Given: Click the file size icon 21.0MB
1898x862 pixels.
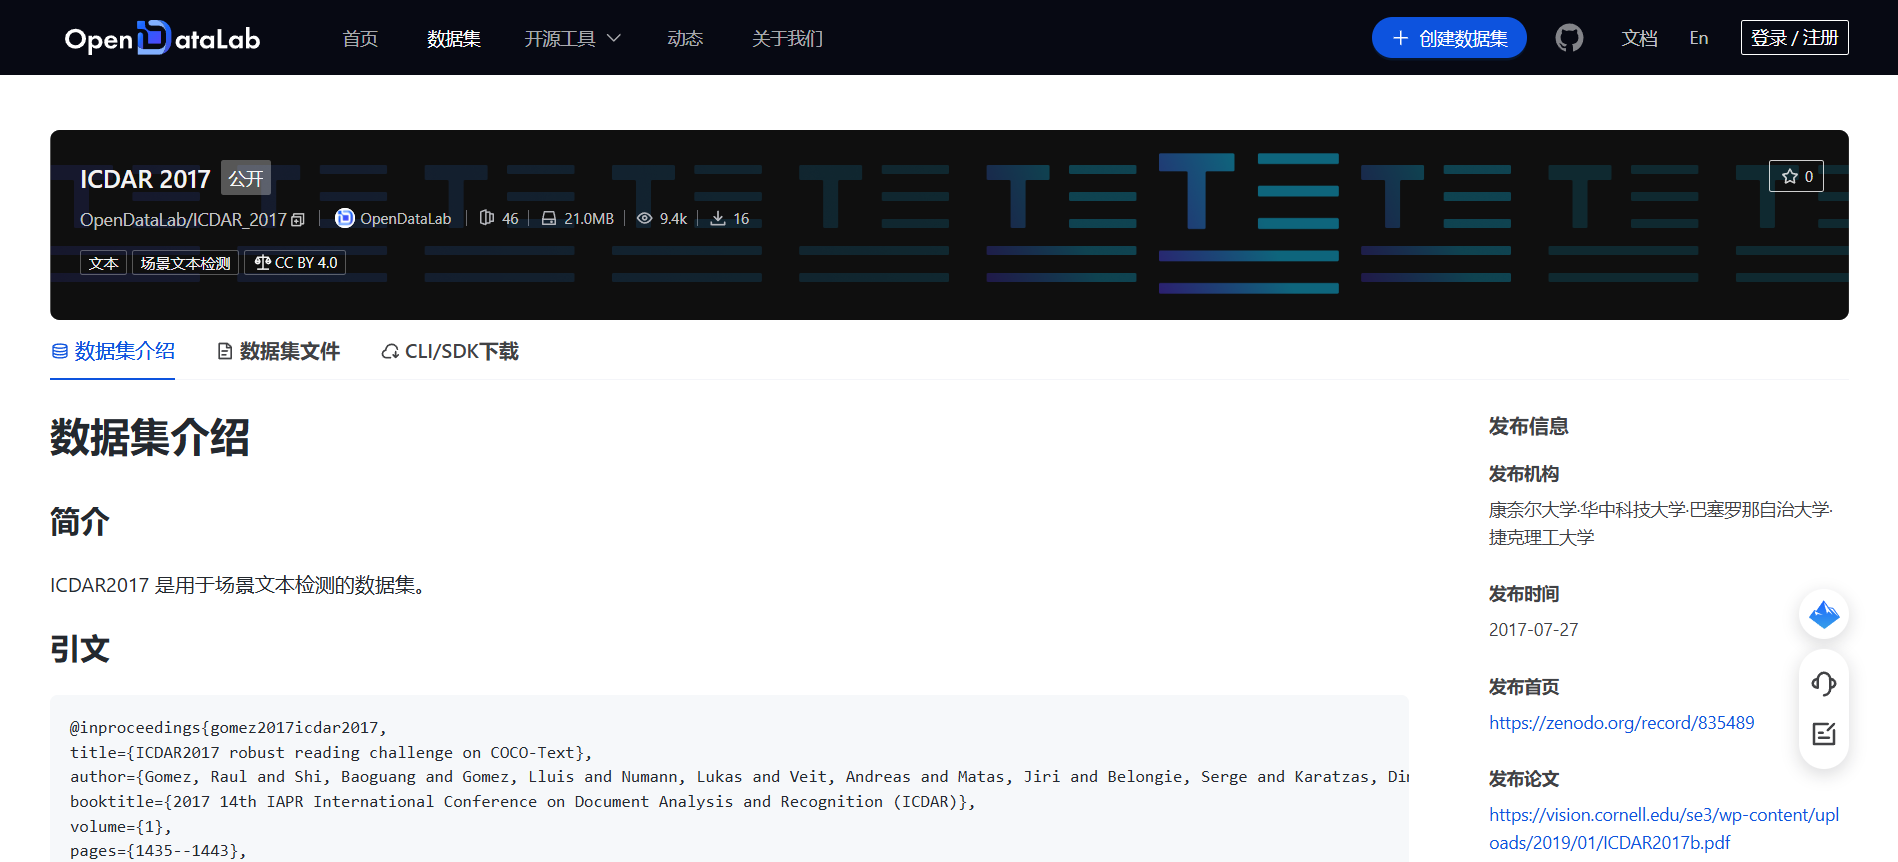Looking at the screenshot, I should click(x=549, y=218).
